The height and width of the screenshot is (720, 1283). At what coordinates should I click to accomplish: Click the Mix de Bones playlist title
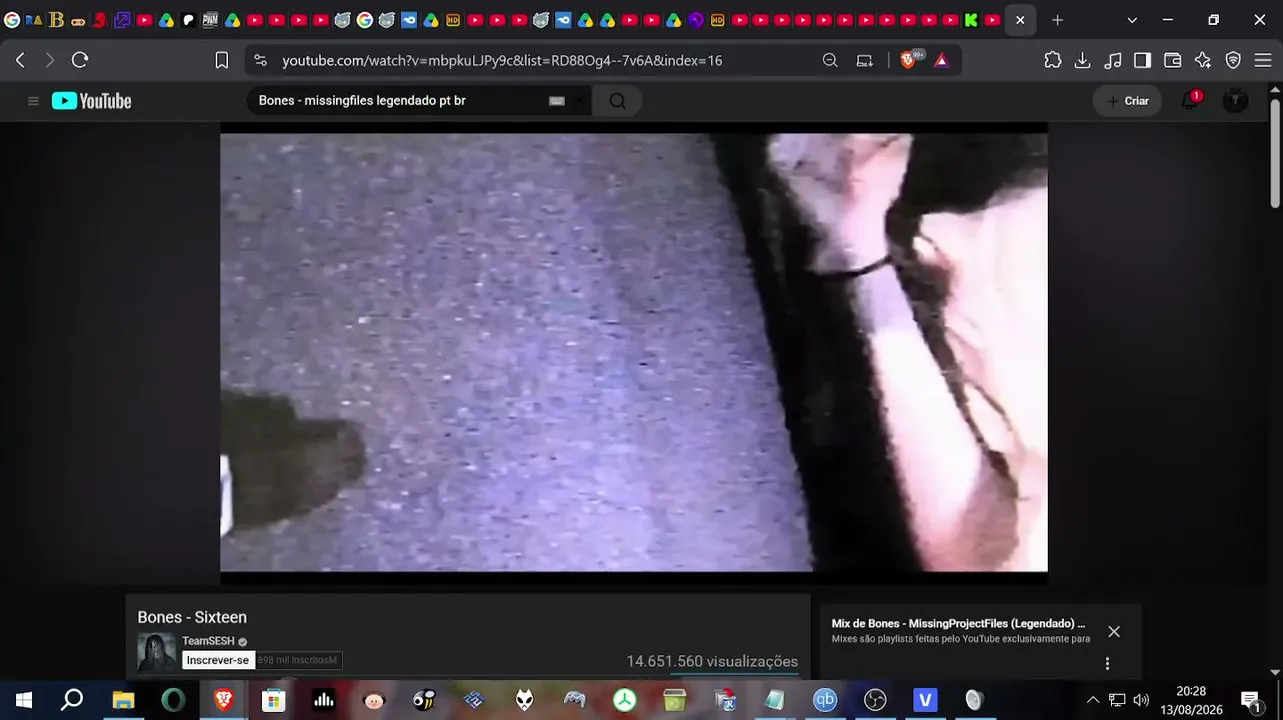(958, 623)
